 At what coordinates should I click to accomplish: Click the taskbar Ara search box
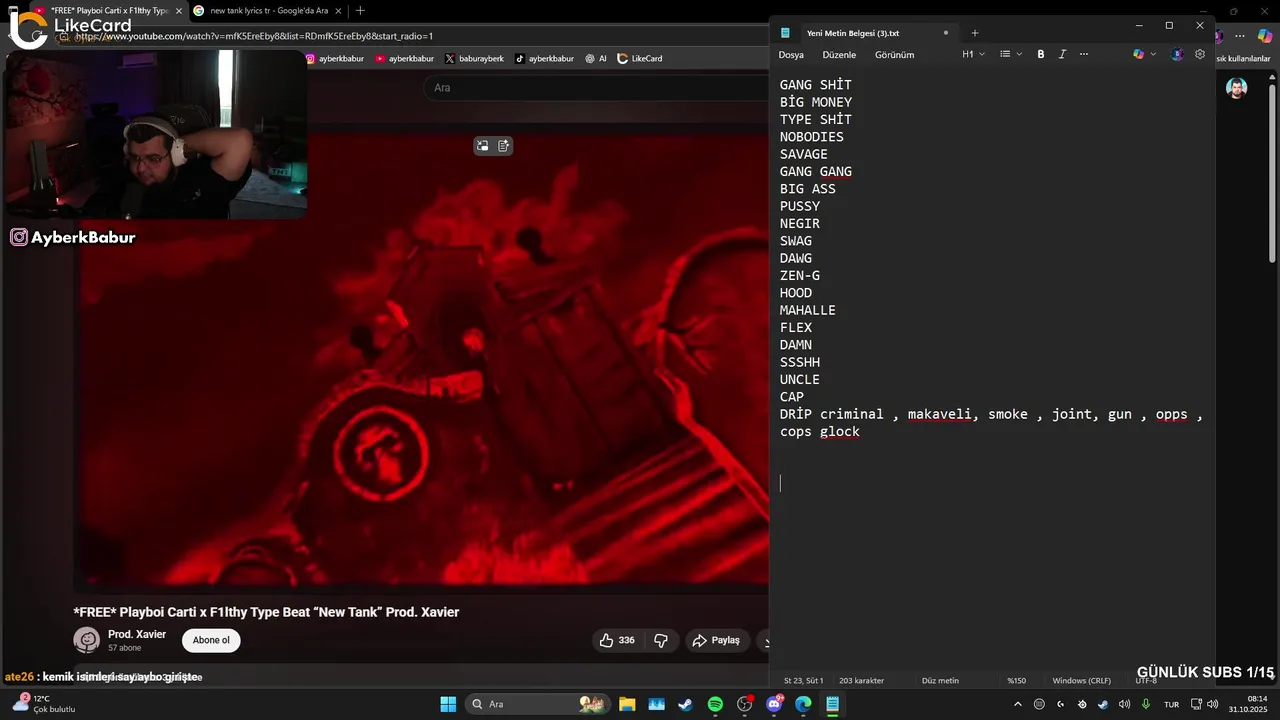coord(537,704)
